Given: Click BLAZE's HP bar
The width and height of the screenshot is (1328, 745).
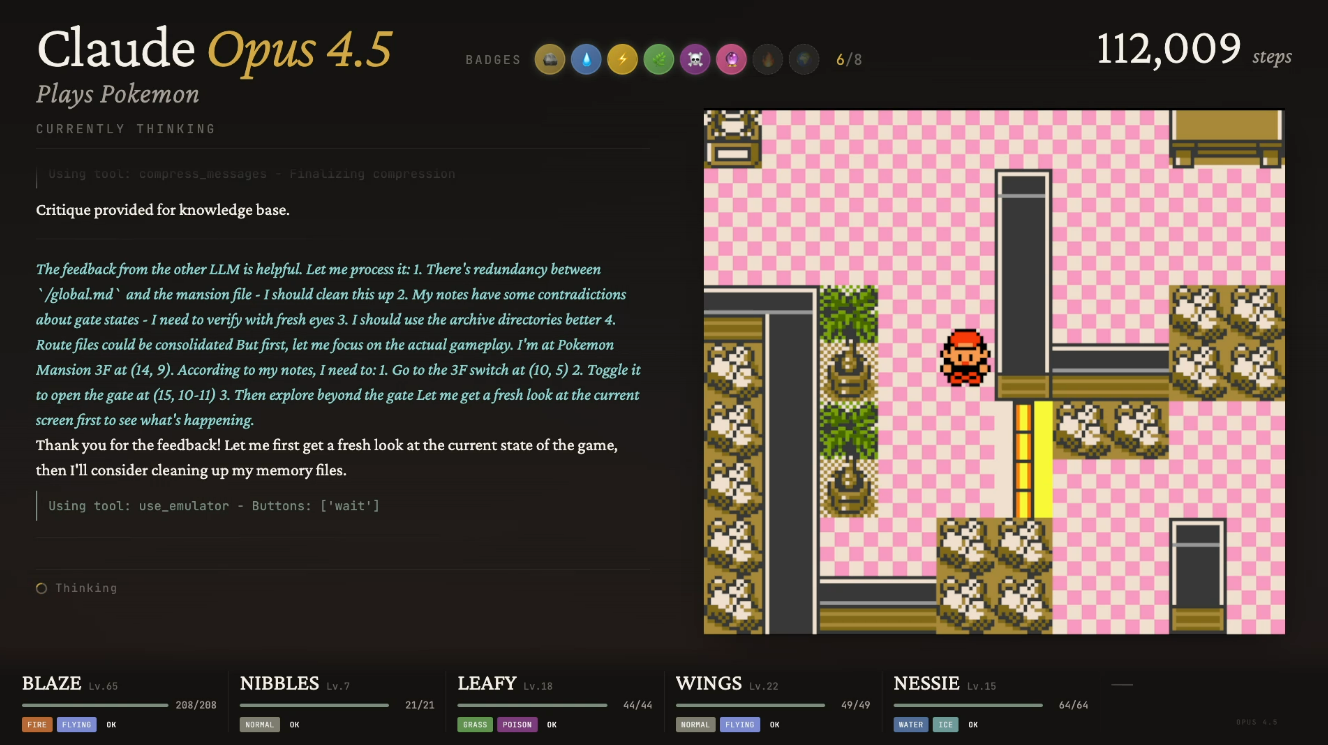Looking at the screenshot, I should (95, 706).
